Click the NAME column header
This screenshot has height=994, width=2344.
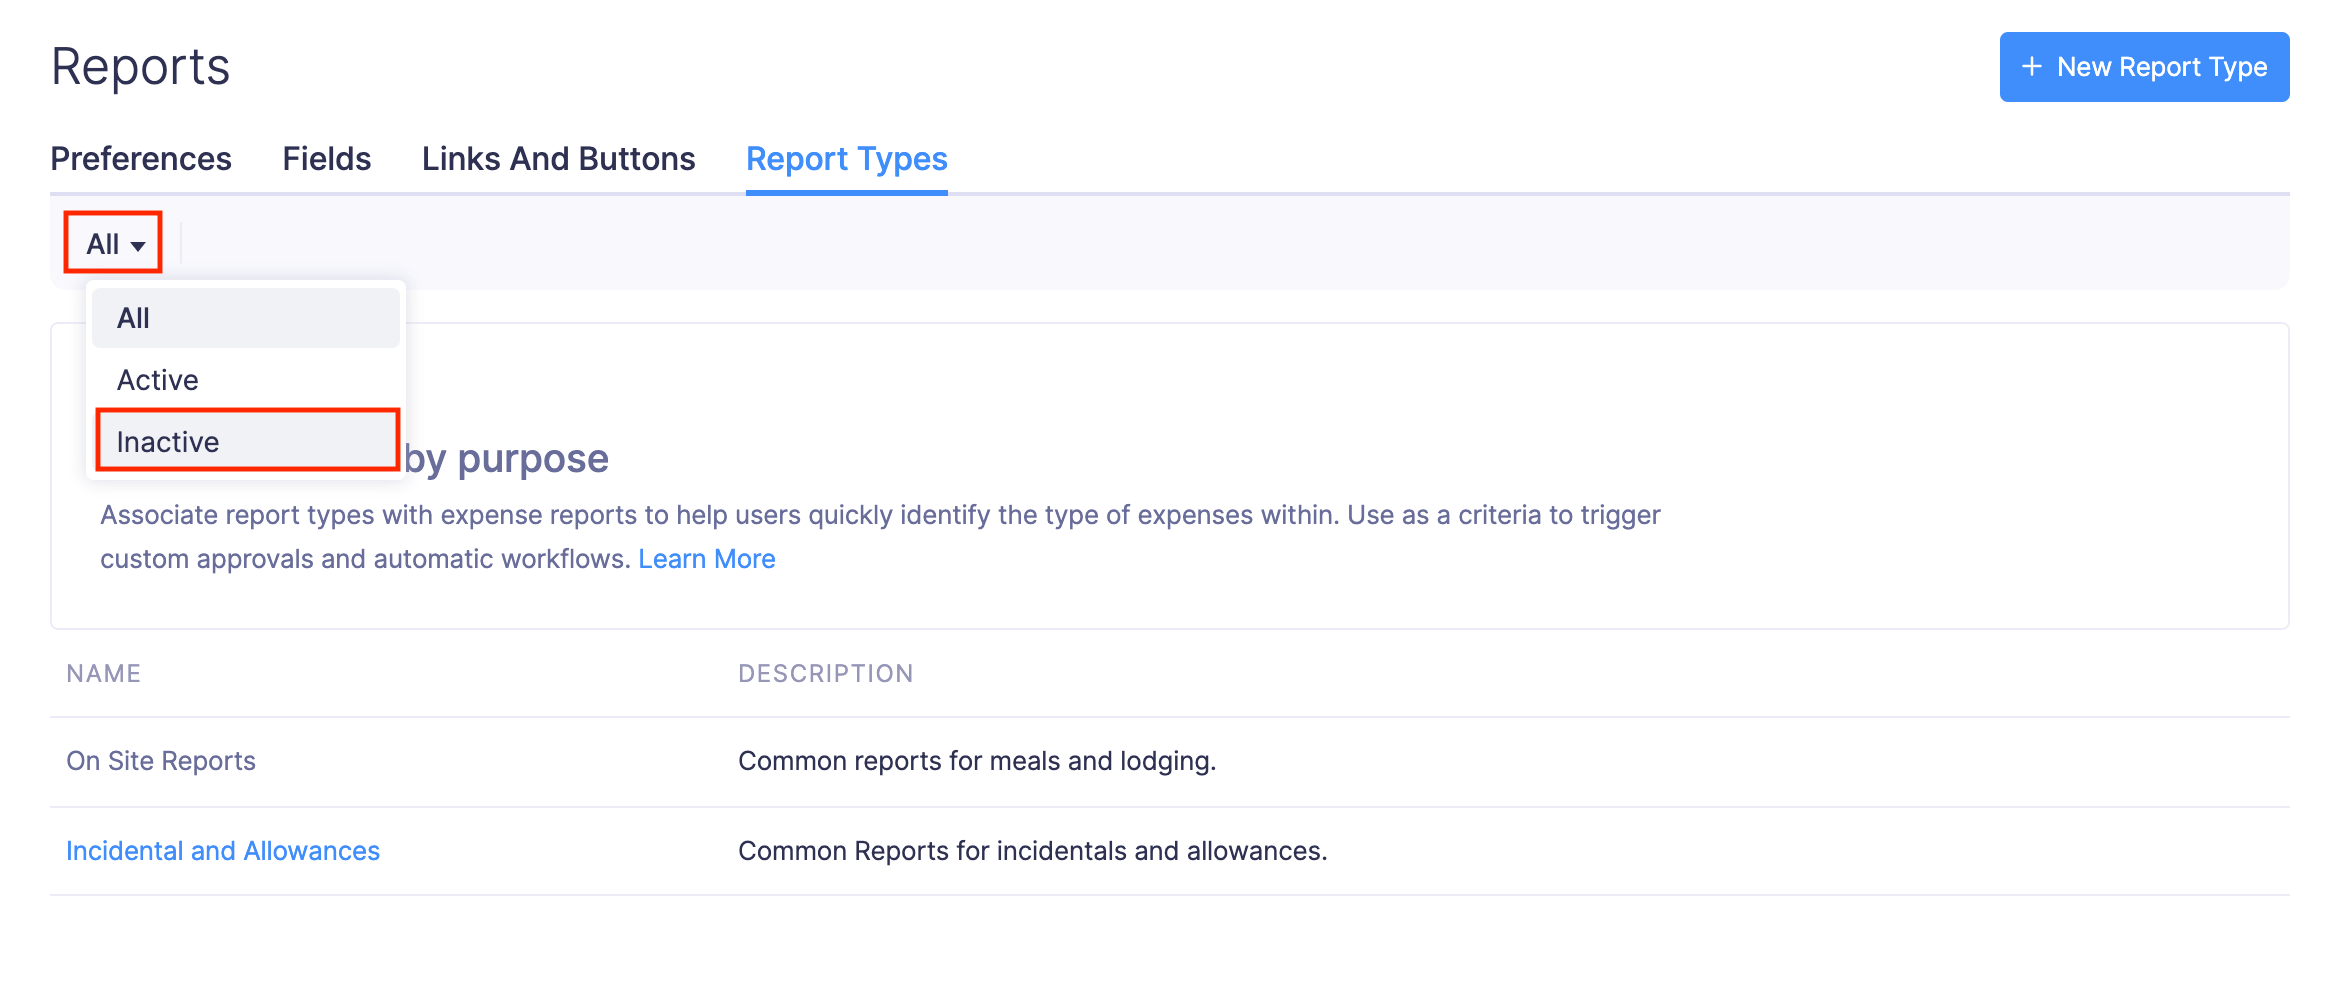pyautogui.click(x=103, y=672)
